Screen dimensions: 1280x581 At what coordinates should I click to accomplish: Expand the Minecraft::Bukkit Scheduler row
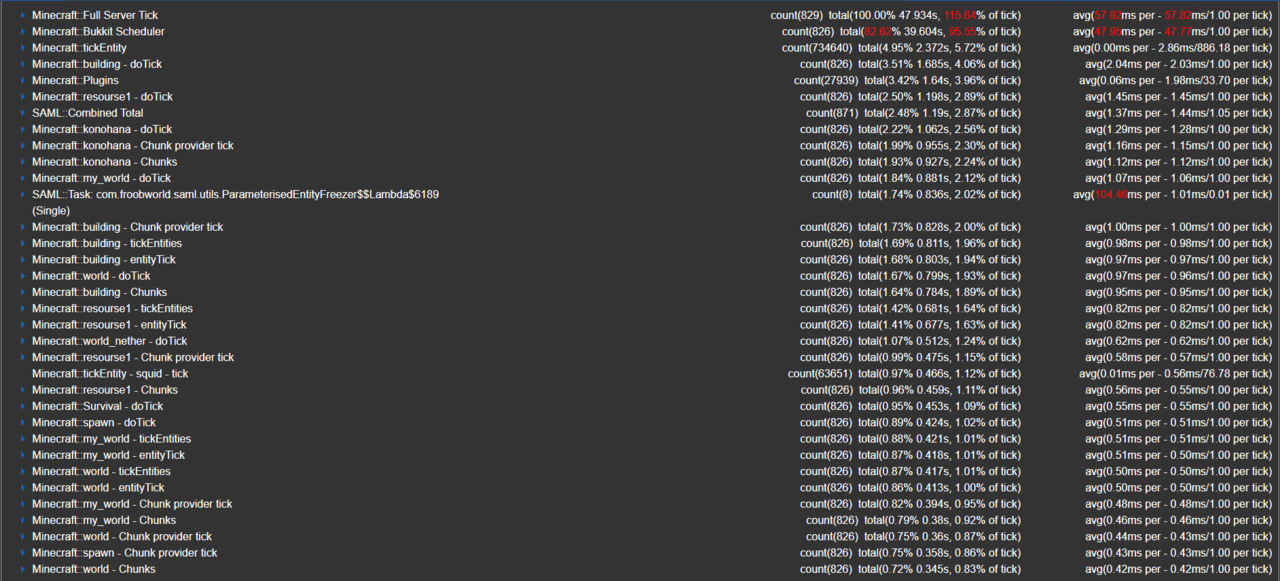coord(23,32)
